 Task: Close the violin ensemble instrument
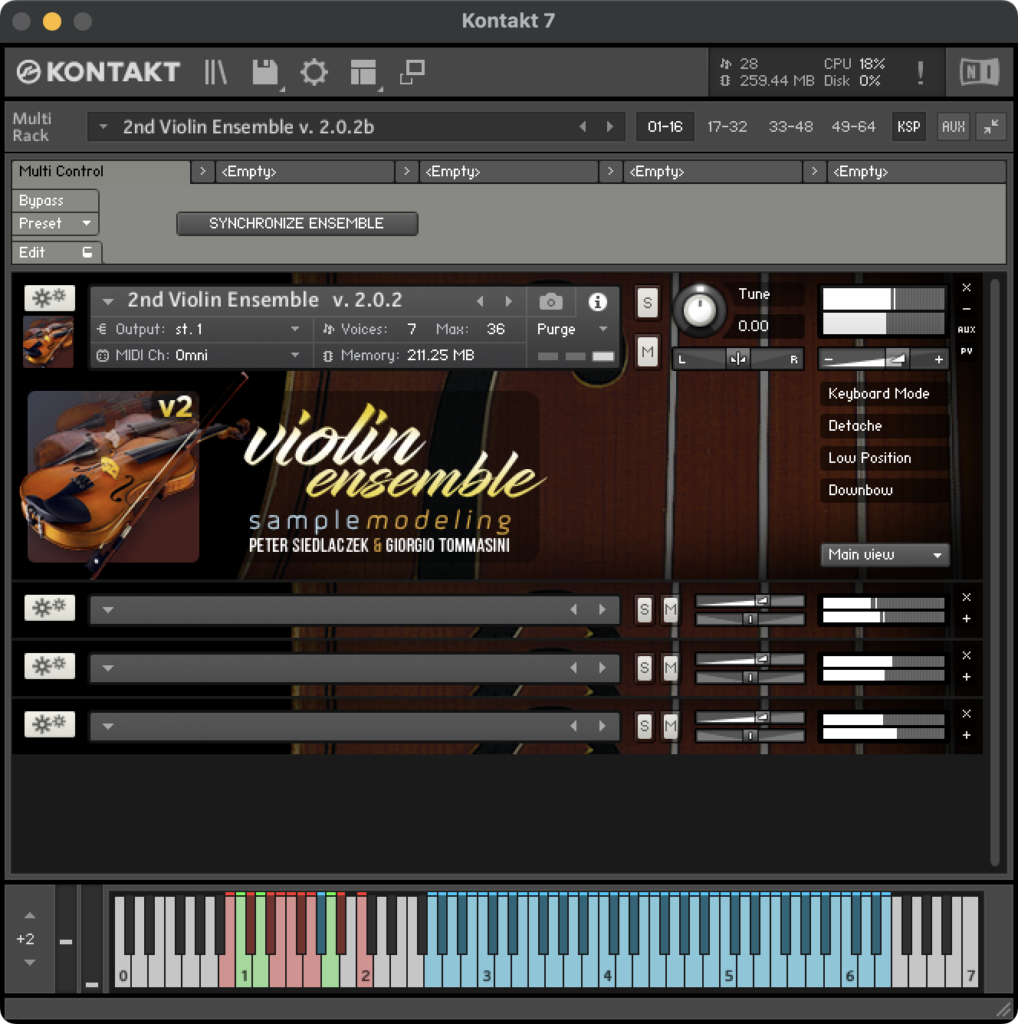tap(966, 287)
